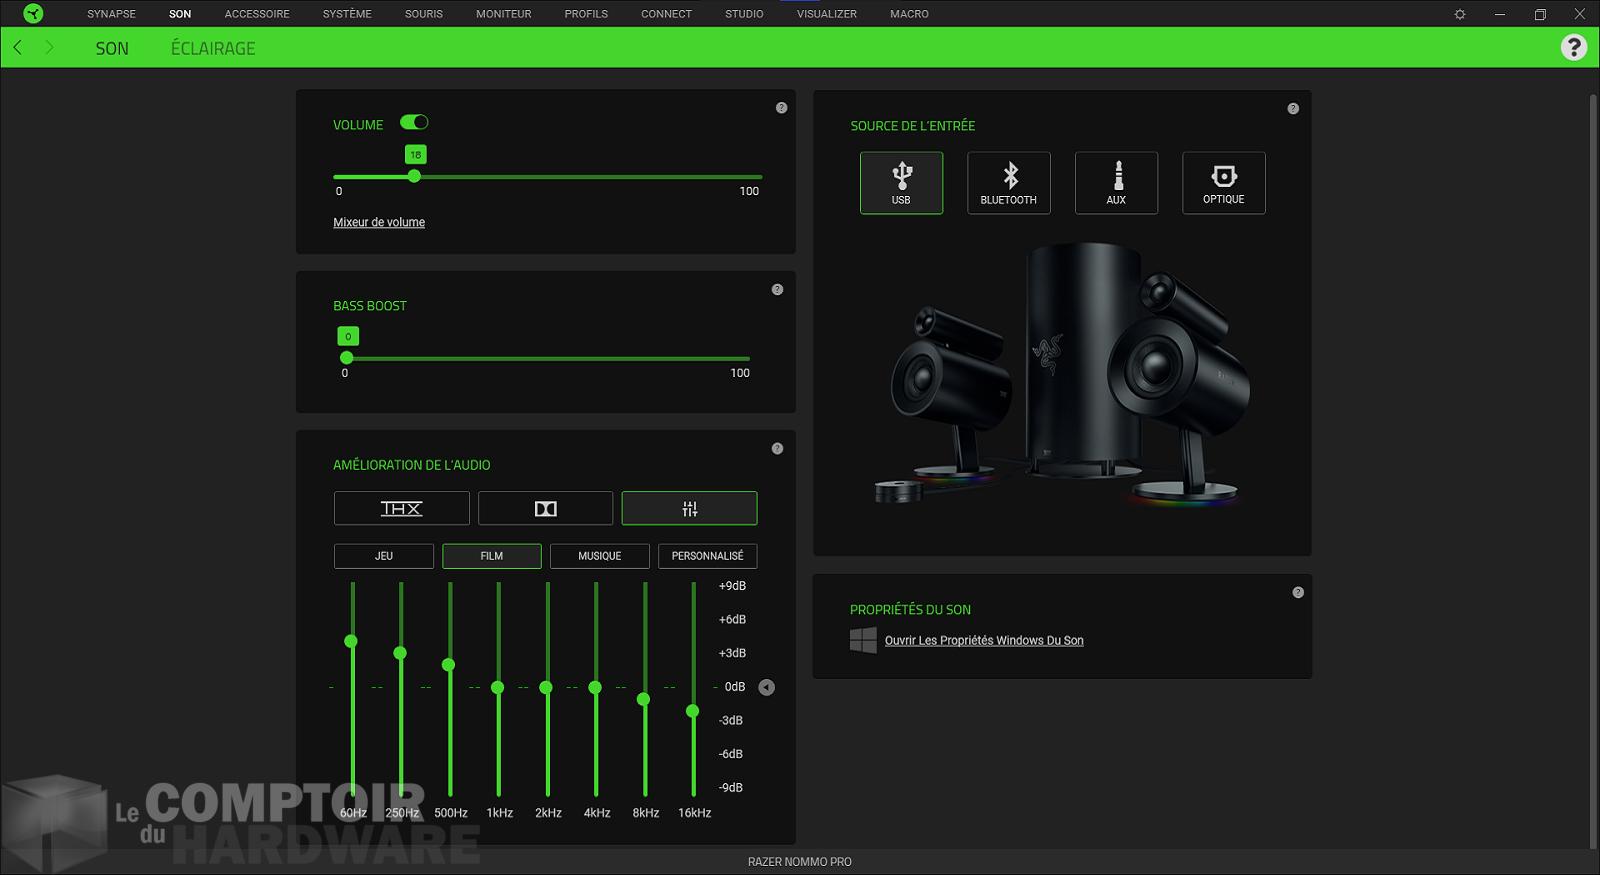Choose the Jeu equalizer preset
The width and height of the screenshot is (1600, 875).
384,556
